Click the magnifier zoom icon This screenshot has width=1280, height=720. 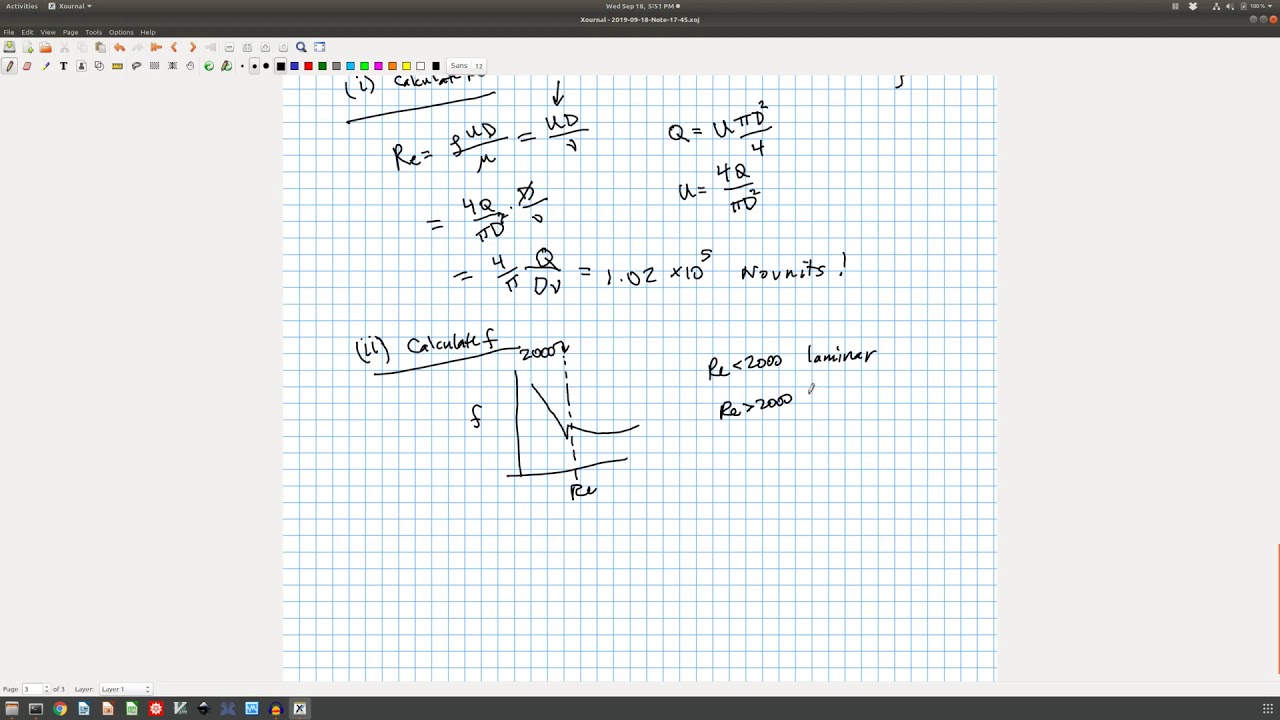click(x=301, y=47)
